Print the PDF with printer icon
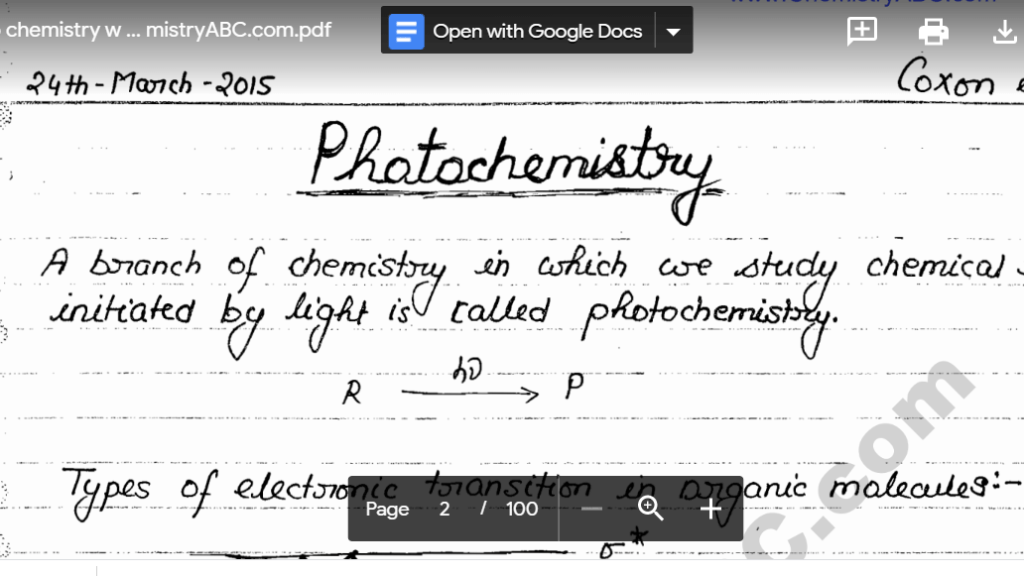The width and height of the screenshot is (1024, 576). 933,31
